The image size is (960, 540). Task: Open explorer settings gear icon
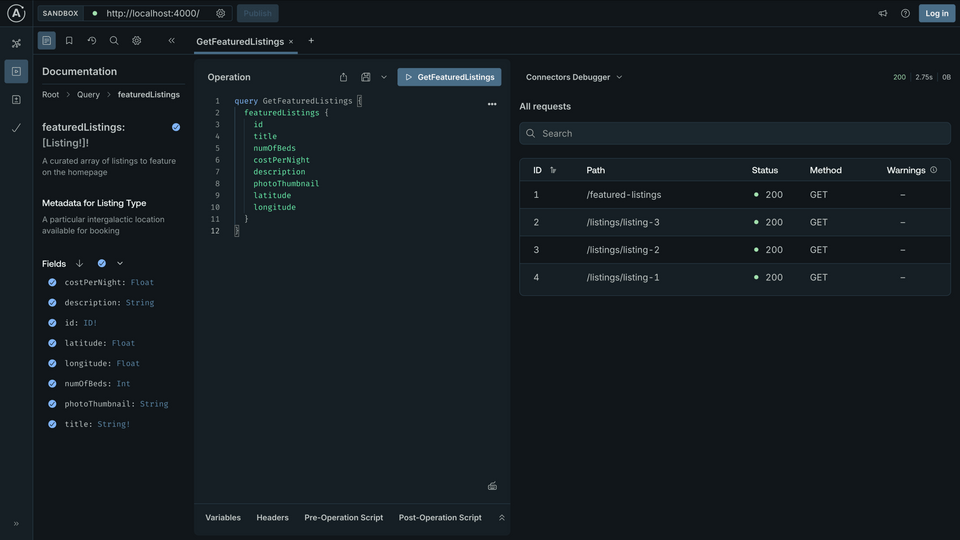click(x=137, y=41)
